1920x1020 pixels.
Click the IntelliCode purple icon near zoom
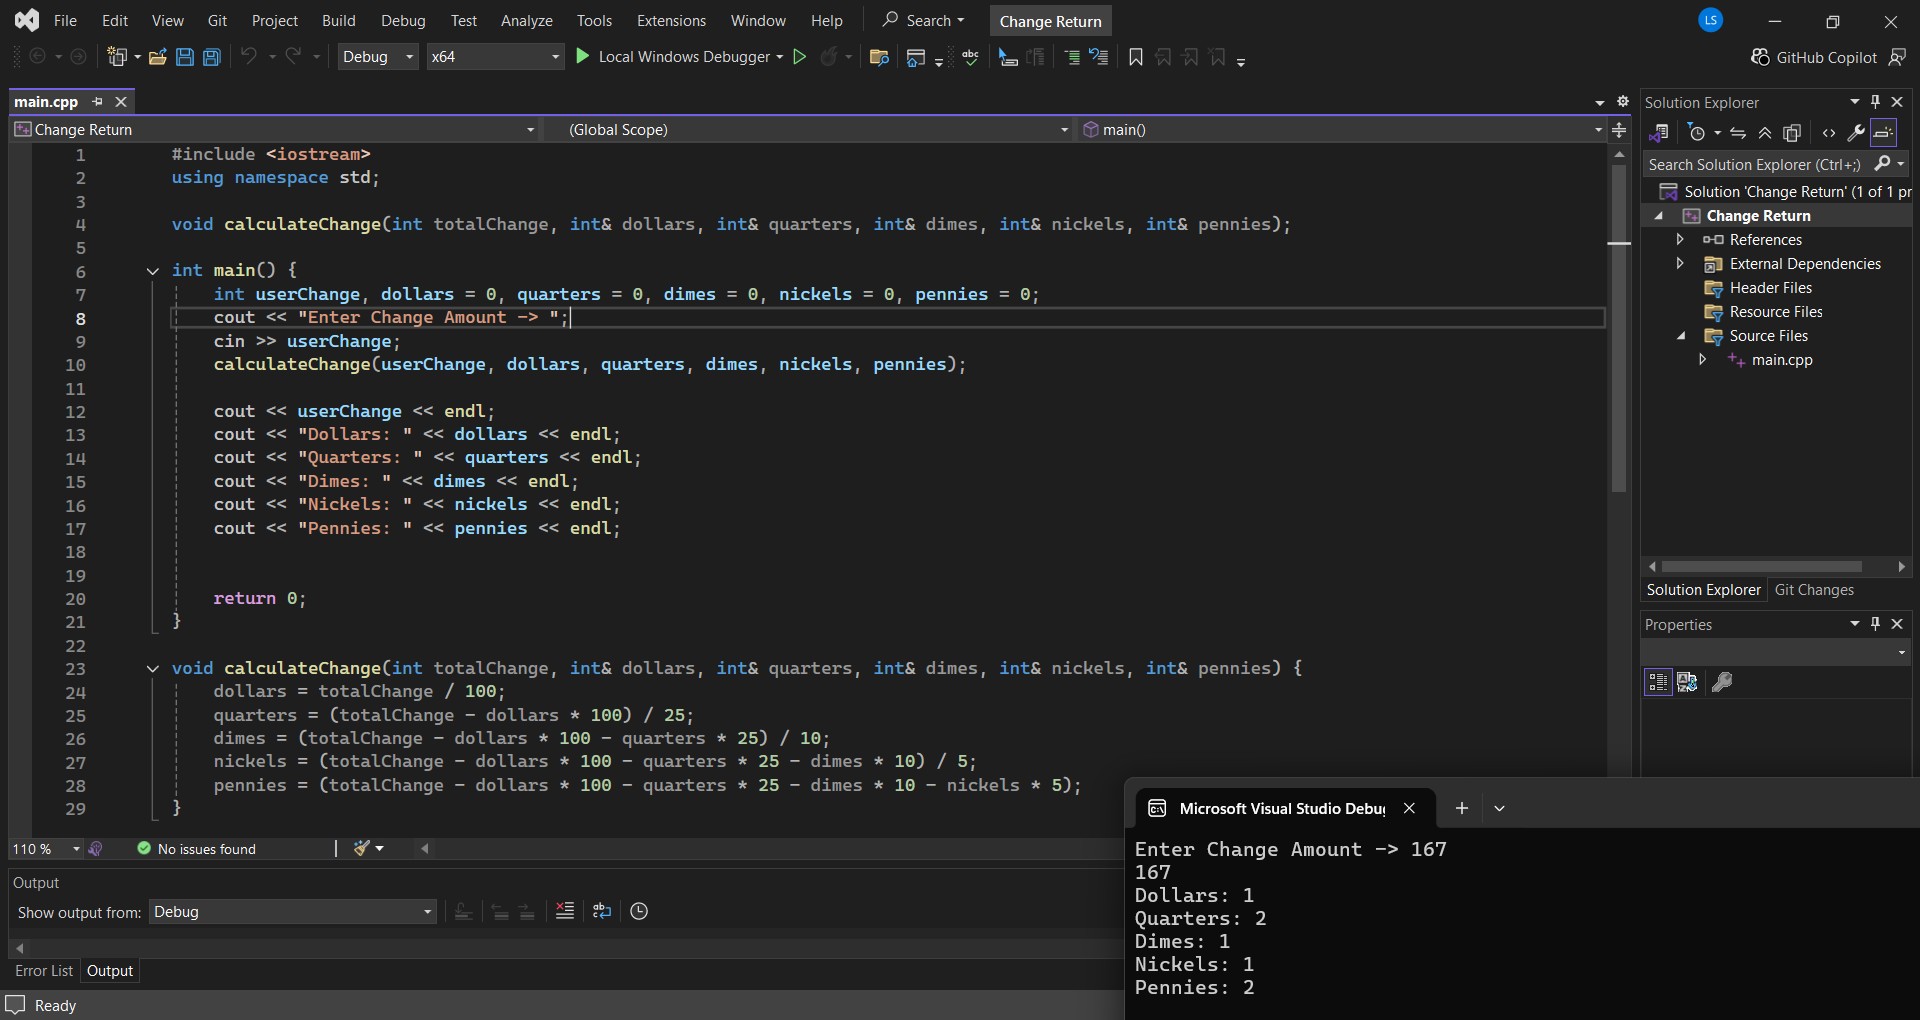pos(96,848)
